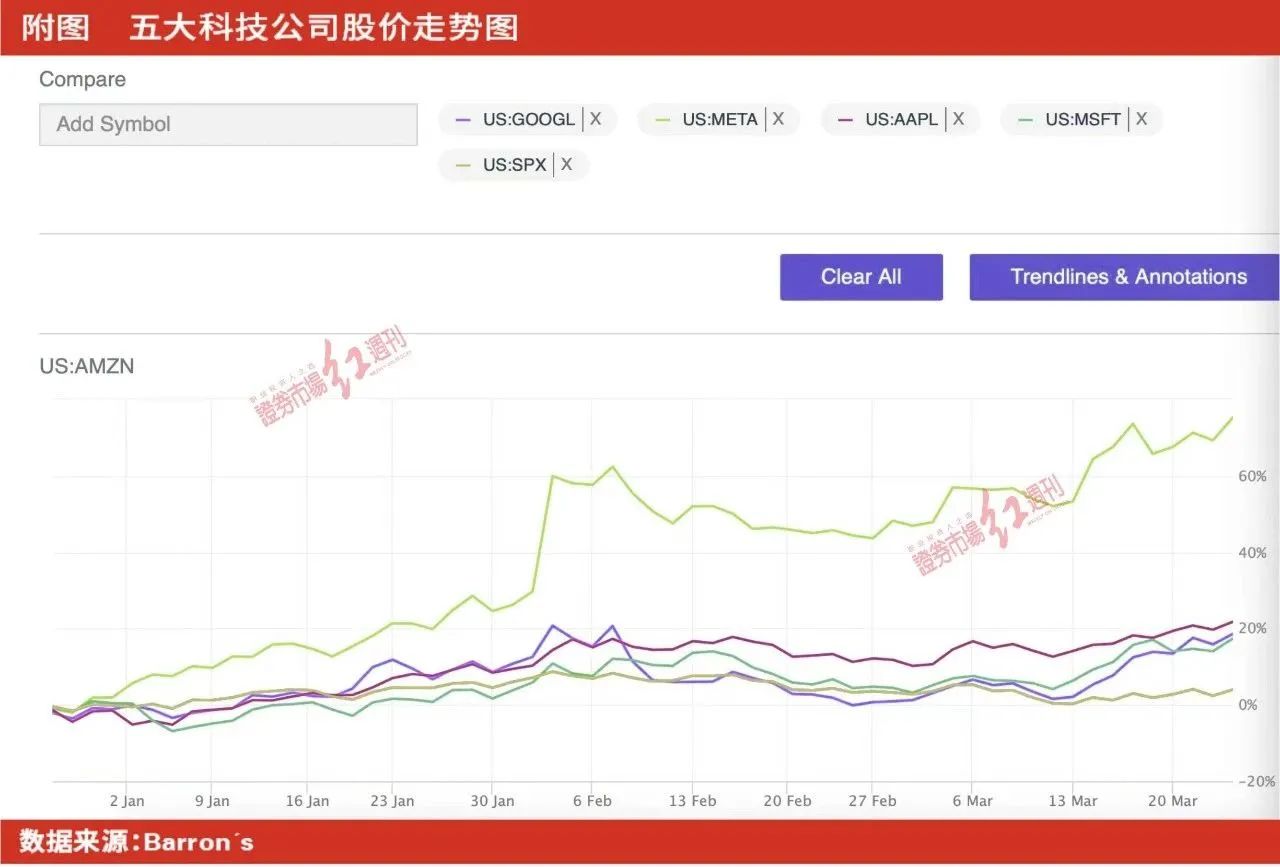The image size is (1280, 867).
Task: Click the purple line marker beside US:GOOGL
Action: coord(463,120)
